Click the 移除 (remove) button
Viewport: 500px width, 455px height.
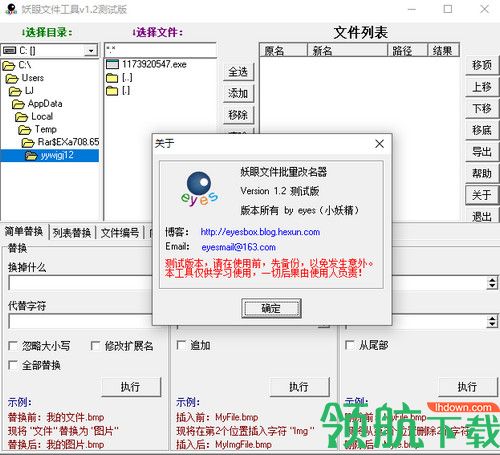point(238,115)
